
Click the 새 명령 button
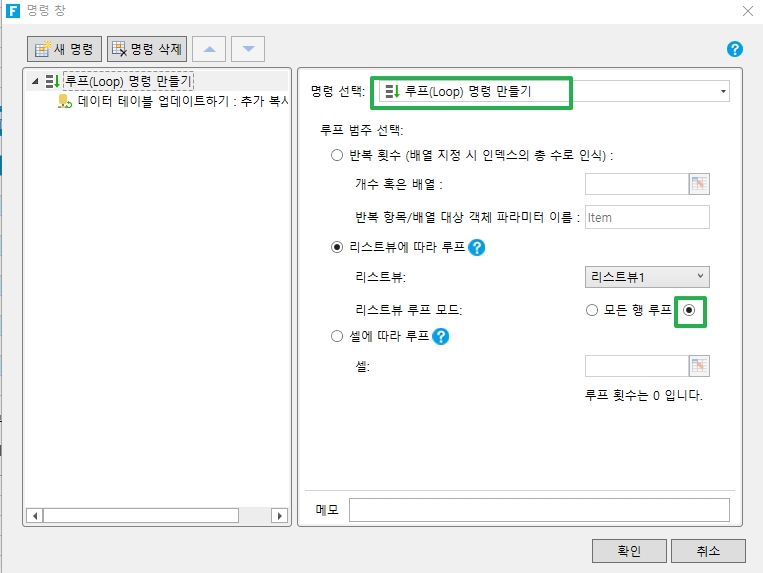pos(66,48)
